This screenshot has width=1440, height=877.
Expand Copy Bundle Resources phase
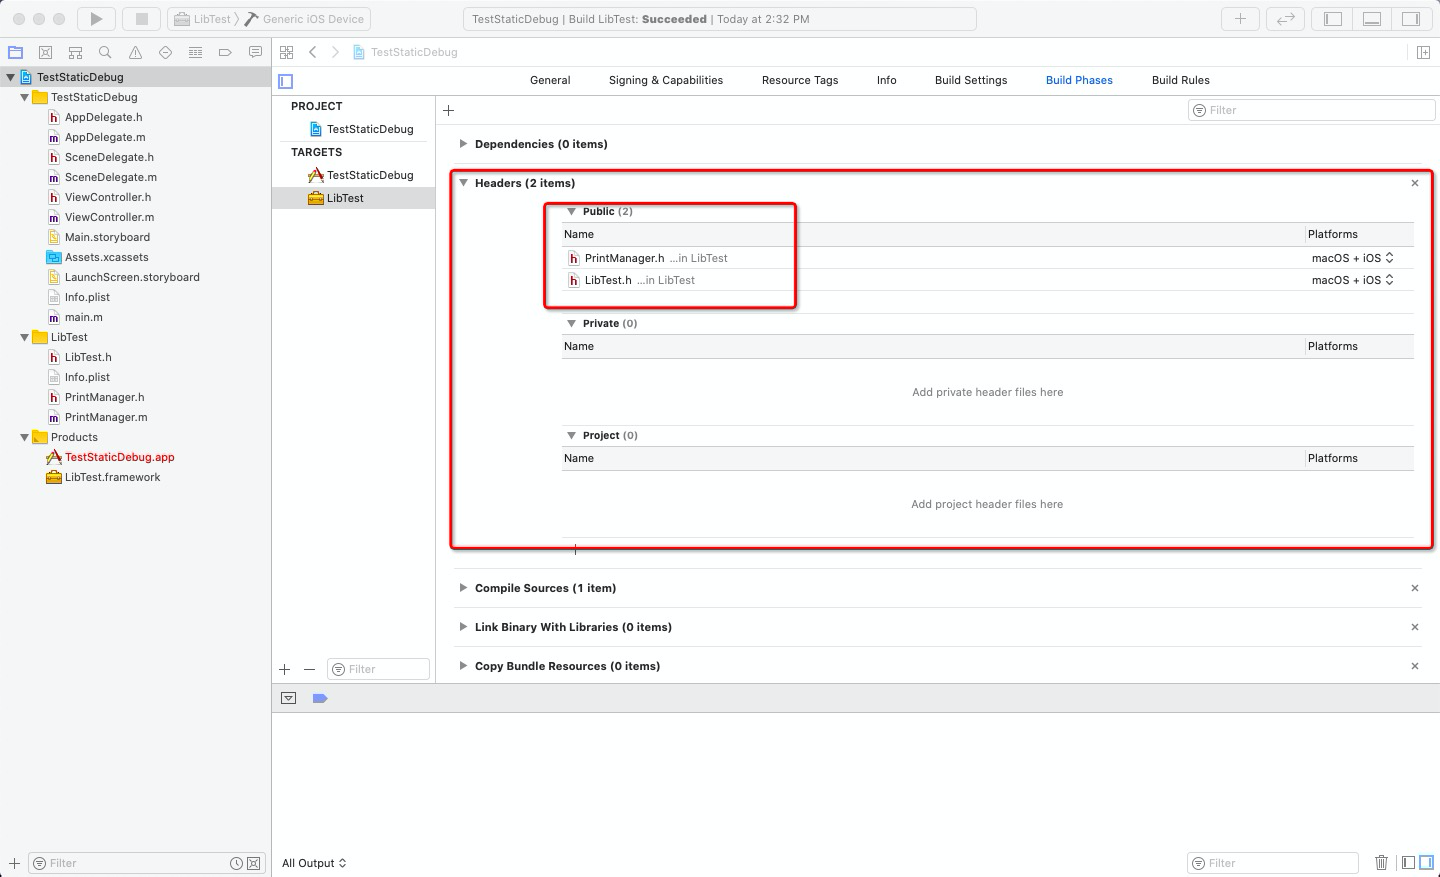(x=463, y=666)
